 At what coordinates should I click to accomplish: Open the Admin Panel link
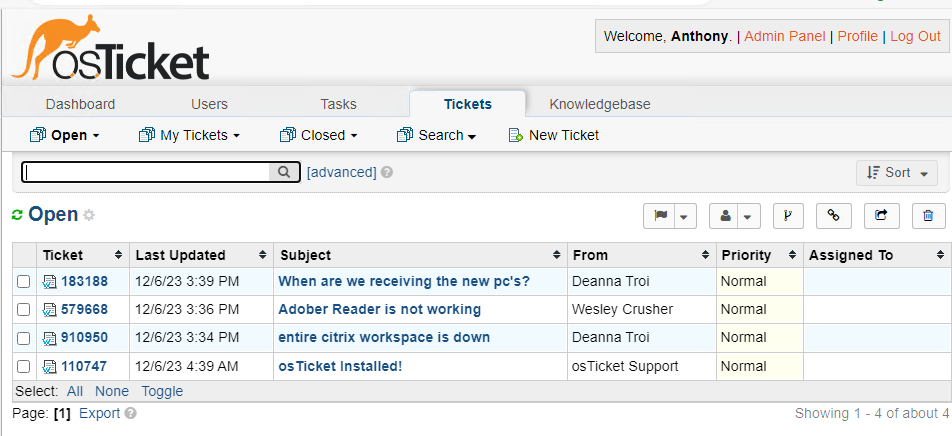coord(785,36)
